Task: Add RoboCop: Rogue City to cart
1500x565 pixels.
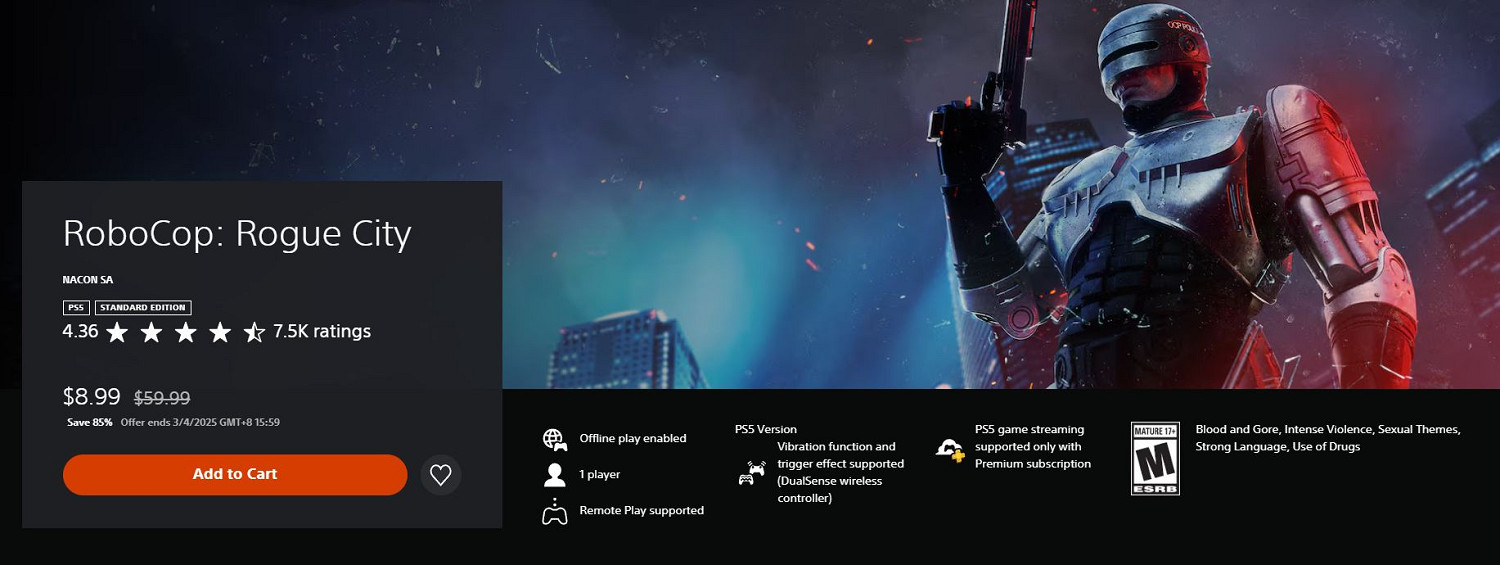Action: (235, 474)
